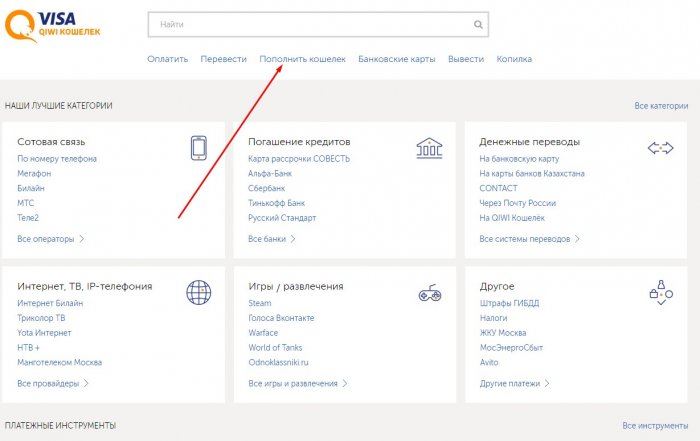Click the arrows icon in Денежные переводы
This screenshot has width=700, height=441.
(660, 148)
